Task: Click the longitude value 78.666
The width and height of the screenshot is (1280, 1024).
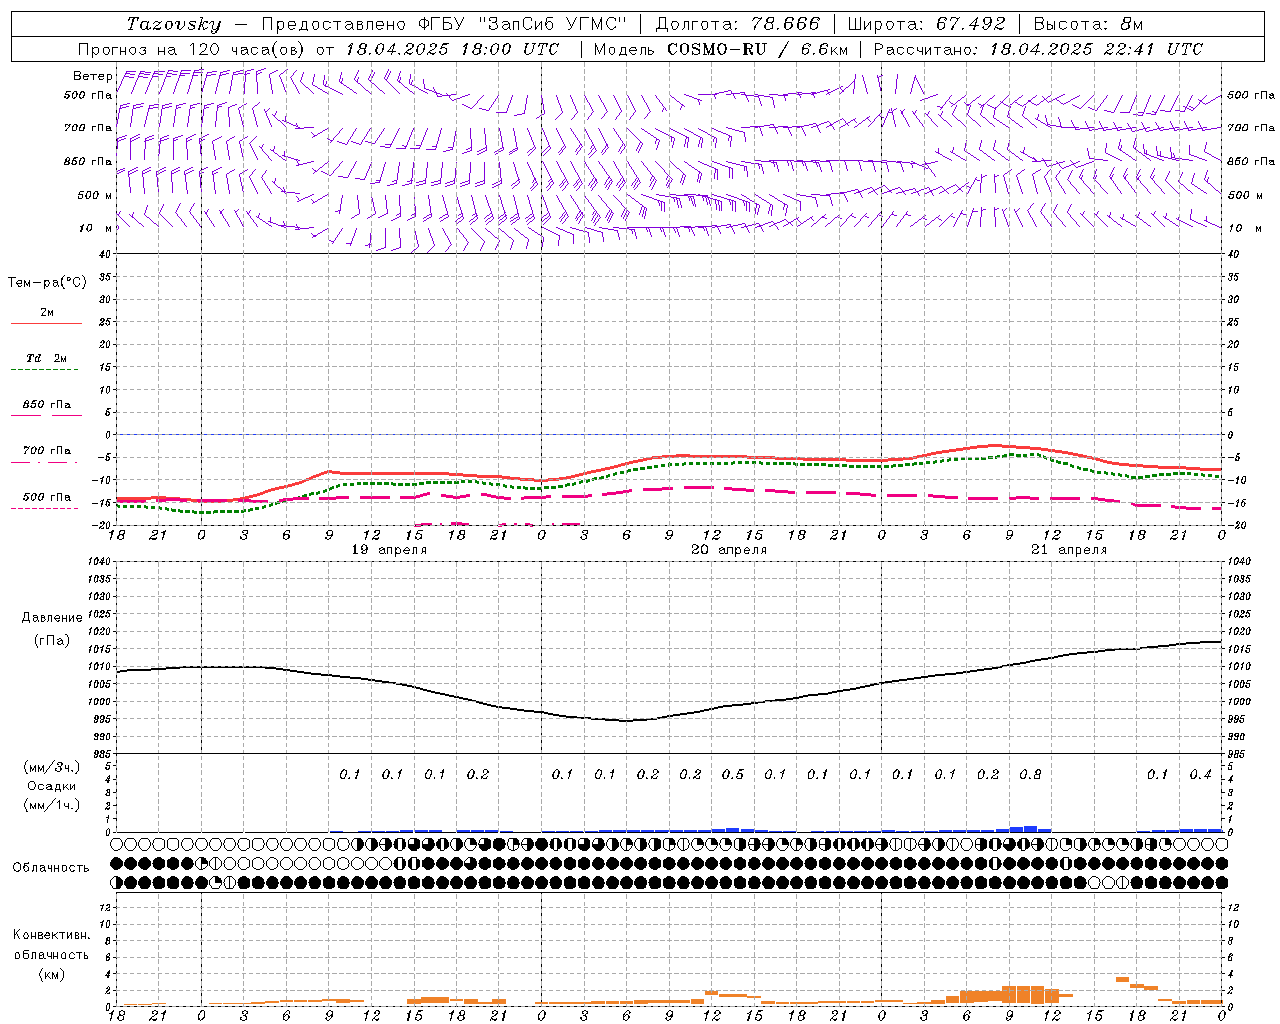Action: 785,24
